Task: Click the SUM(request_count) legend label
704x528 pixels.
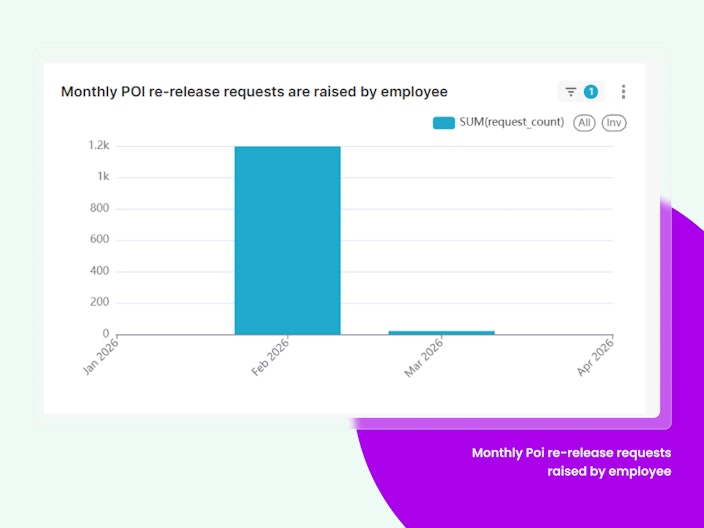Action: pyautogui.click(x=511, y=122)
